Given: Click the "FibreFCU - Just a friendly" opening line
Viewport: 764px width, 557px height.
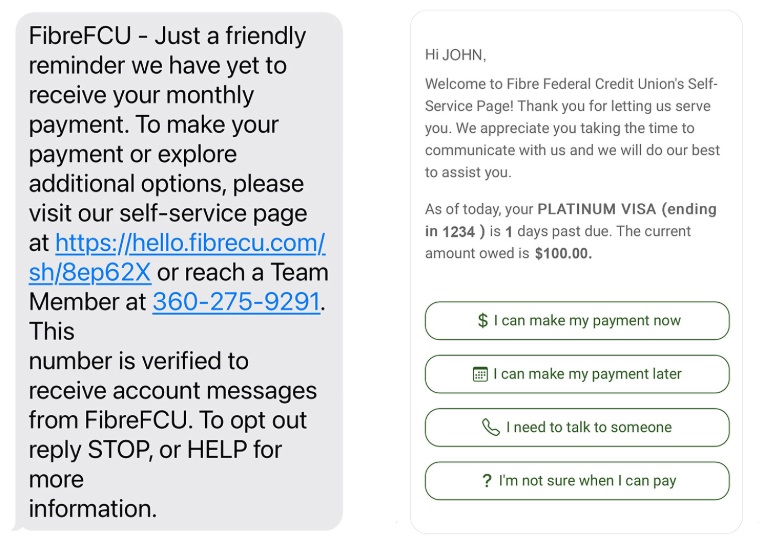Looking at the screenshot, I should (167, 36).
